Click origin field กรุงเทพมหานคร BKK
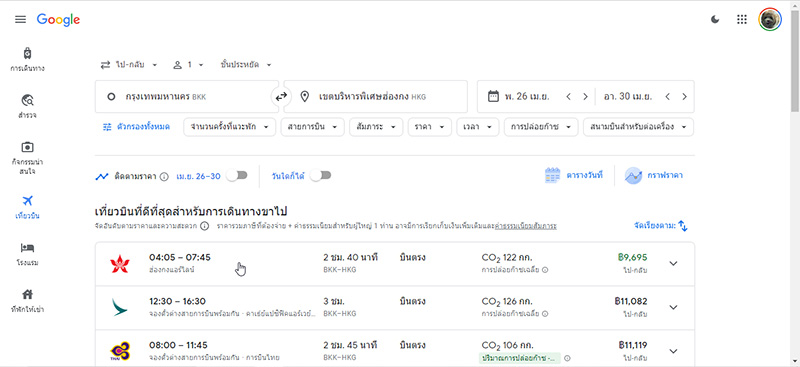Image resolution: width=800 pixels, height=367 pixels. click(x=187, y=96)
